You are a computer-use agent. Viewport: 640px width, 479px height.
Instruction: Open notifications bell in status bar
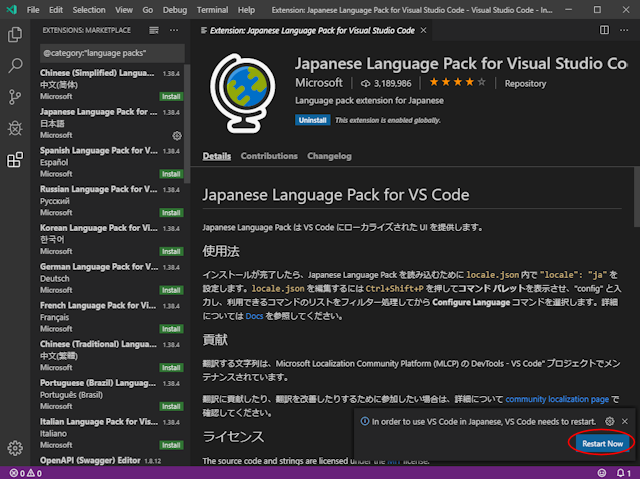pyautogui.click(x=623, y=473)
